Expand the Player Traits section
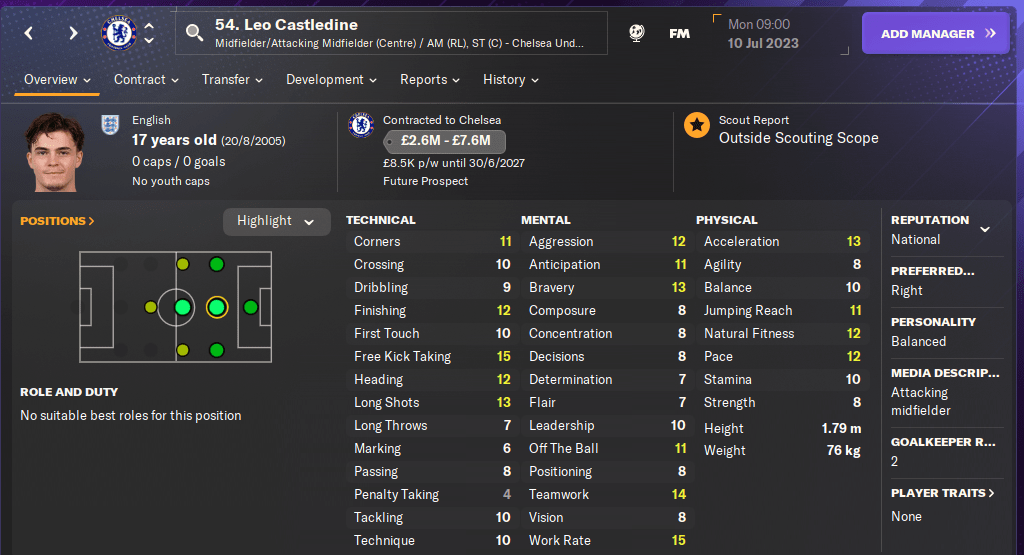 click(942, 493)
